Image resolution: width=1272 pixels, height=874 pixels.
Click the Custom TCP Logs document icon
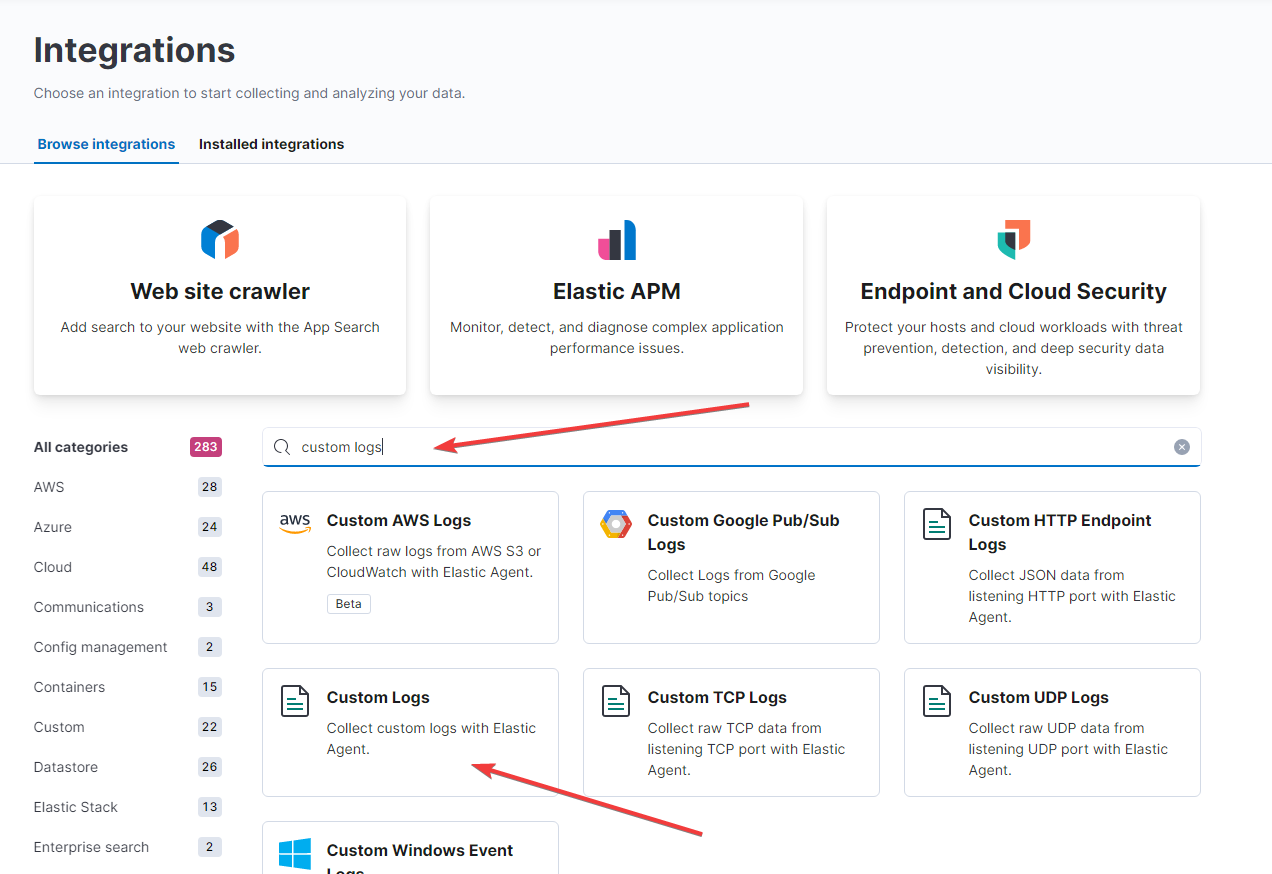(616, 700)
